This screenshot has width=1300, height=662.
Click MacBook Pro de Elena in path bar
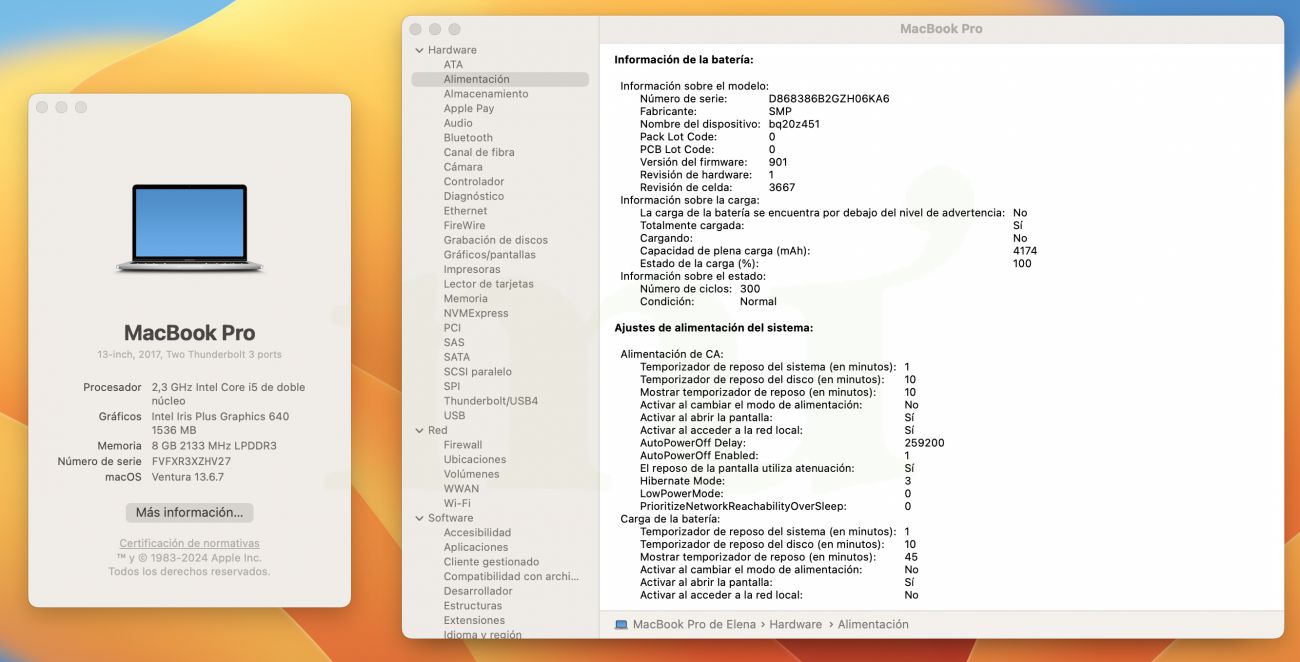pyautogui.click(x=694, y=624)
